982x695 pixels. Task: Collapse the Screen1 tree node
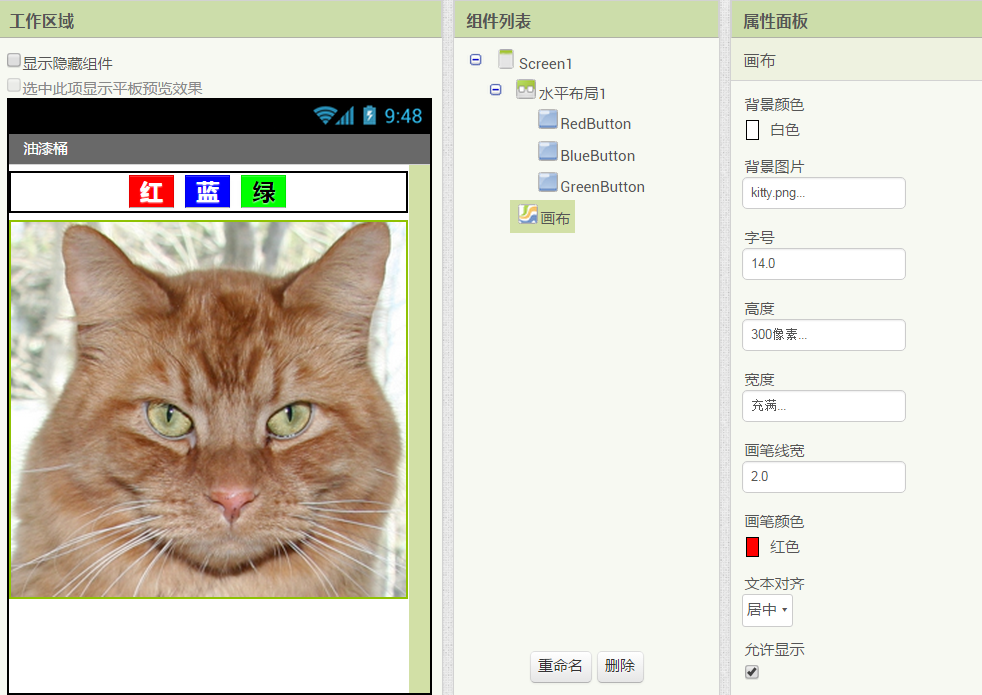(475, 60)
